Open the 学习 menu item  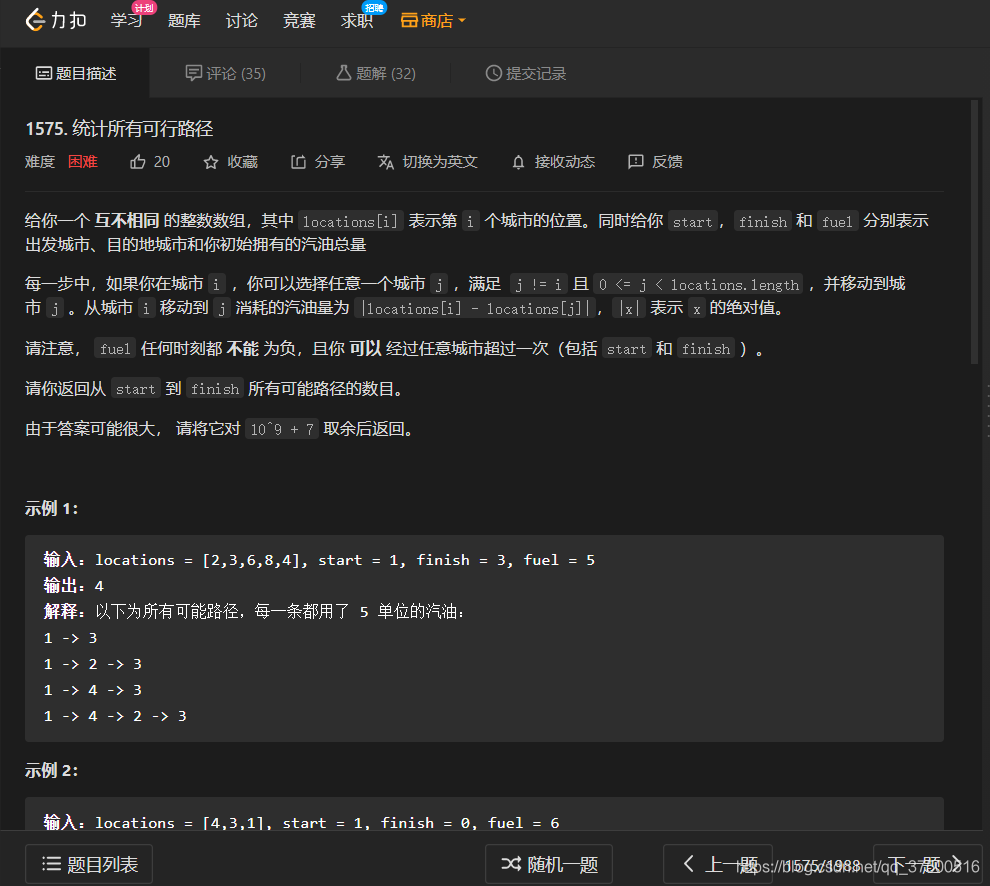point(126,20)
